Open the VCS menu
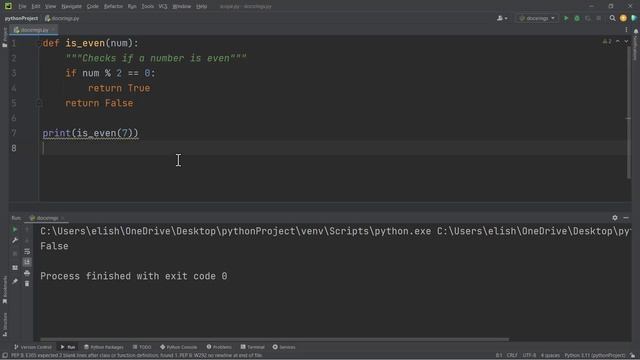 click(x=163, y=7)
